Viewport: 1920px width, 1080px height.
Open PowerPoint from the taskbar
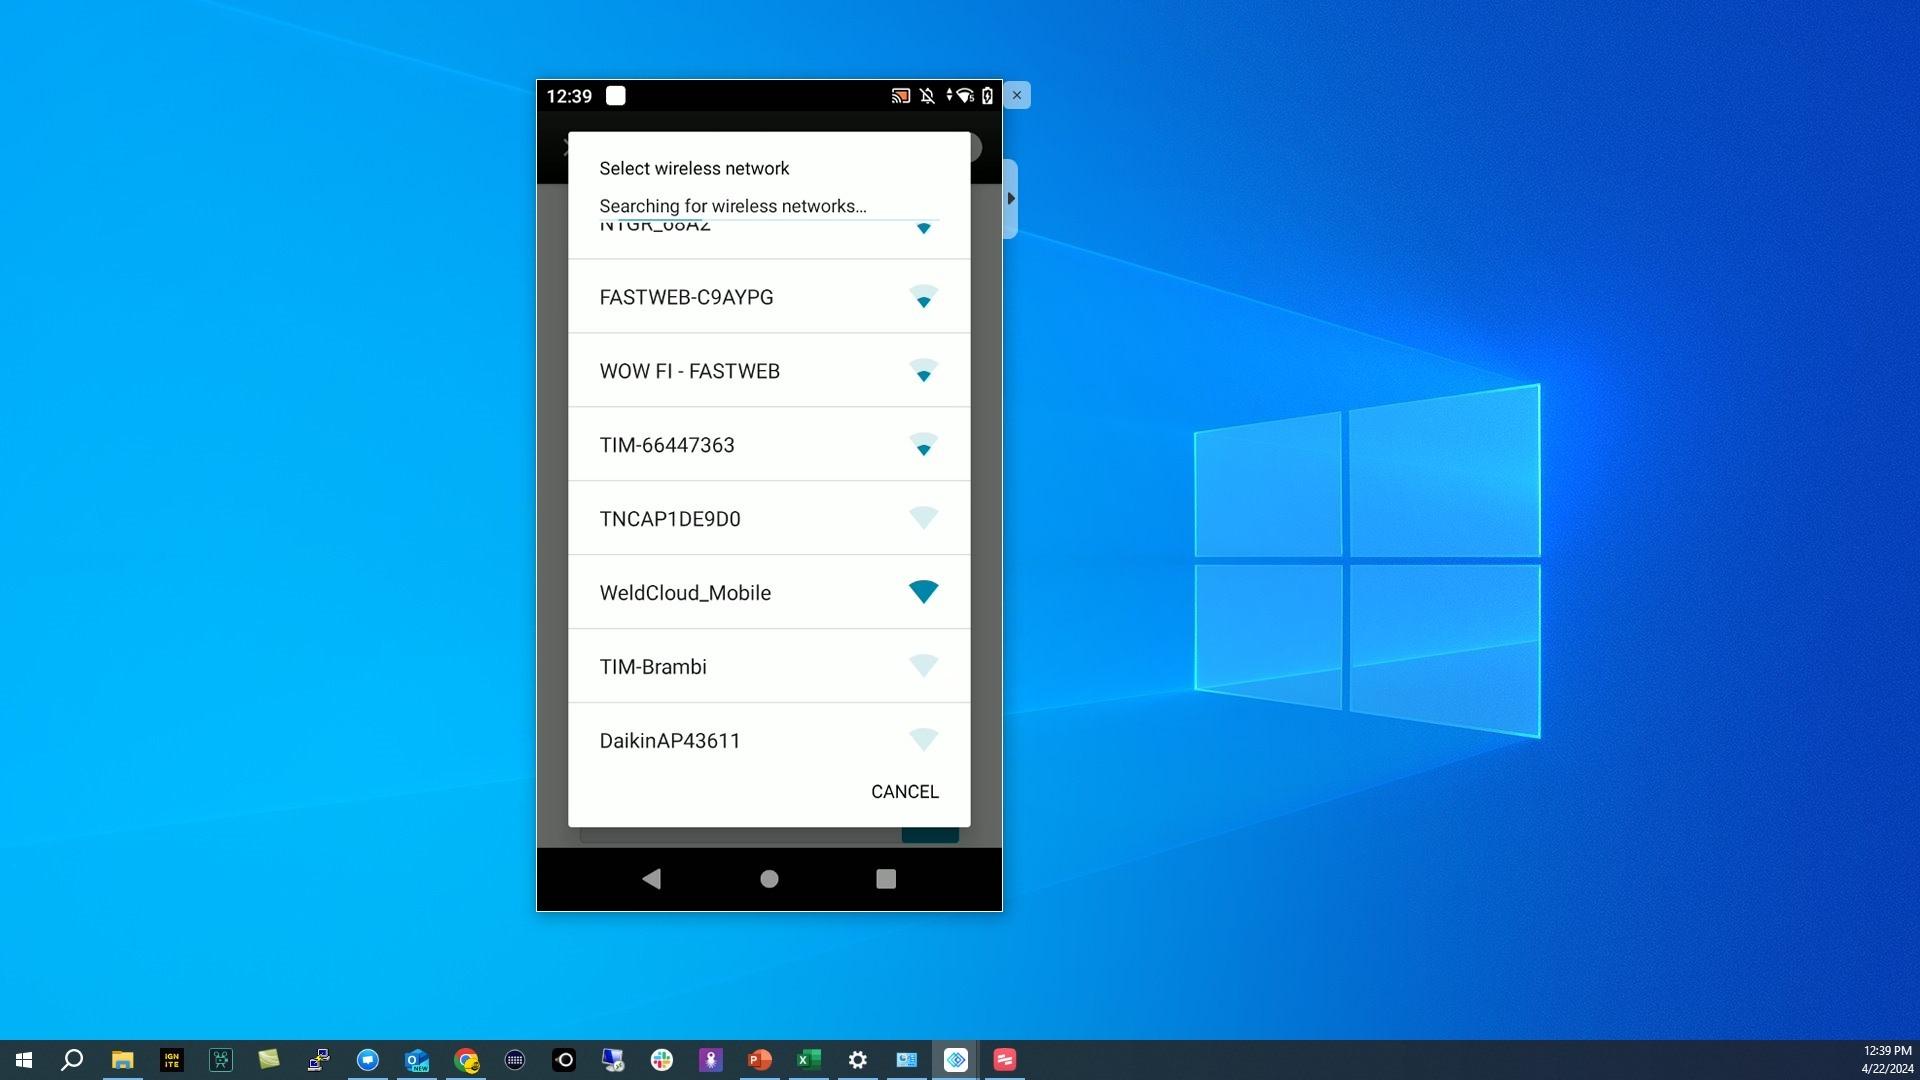tap(759, 1060)
